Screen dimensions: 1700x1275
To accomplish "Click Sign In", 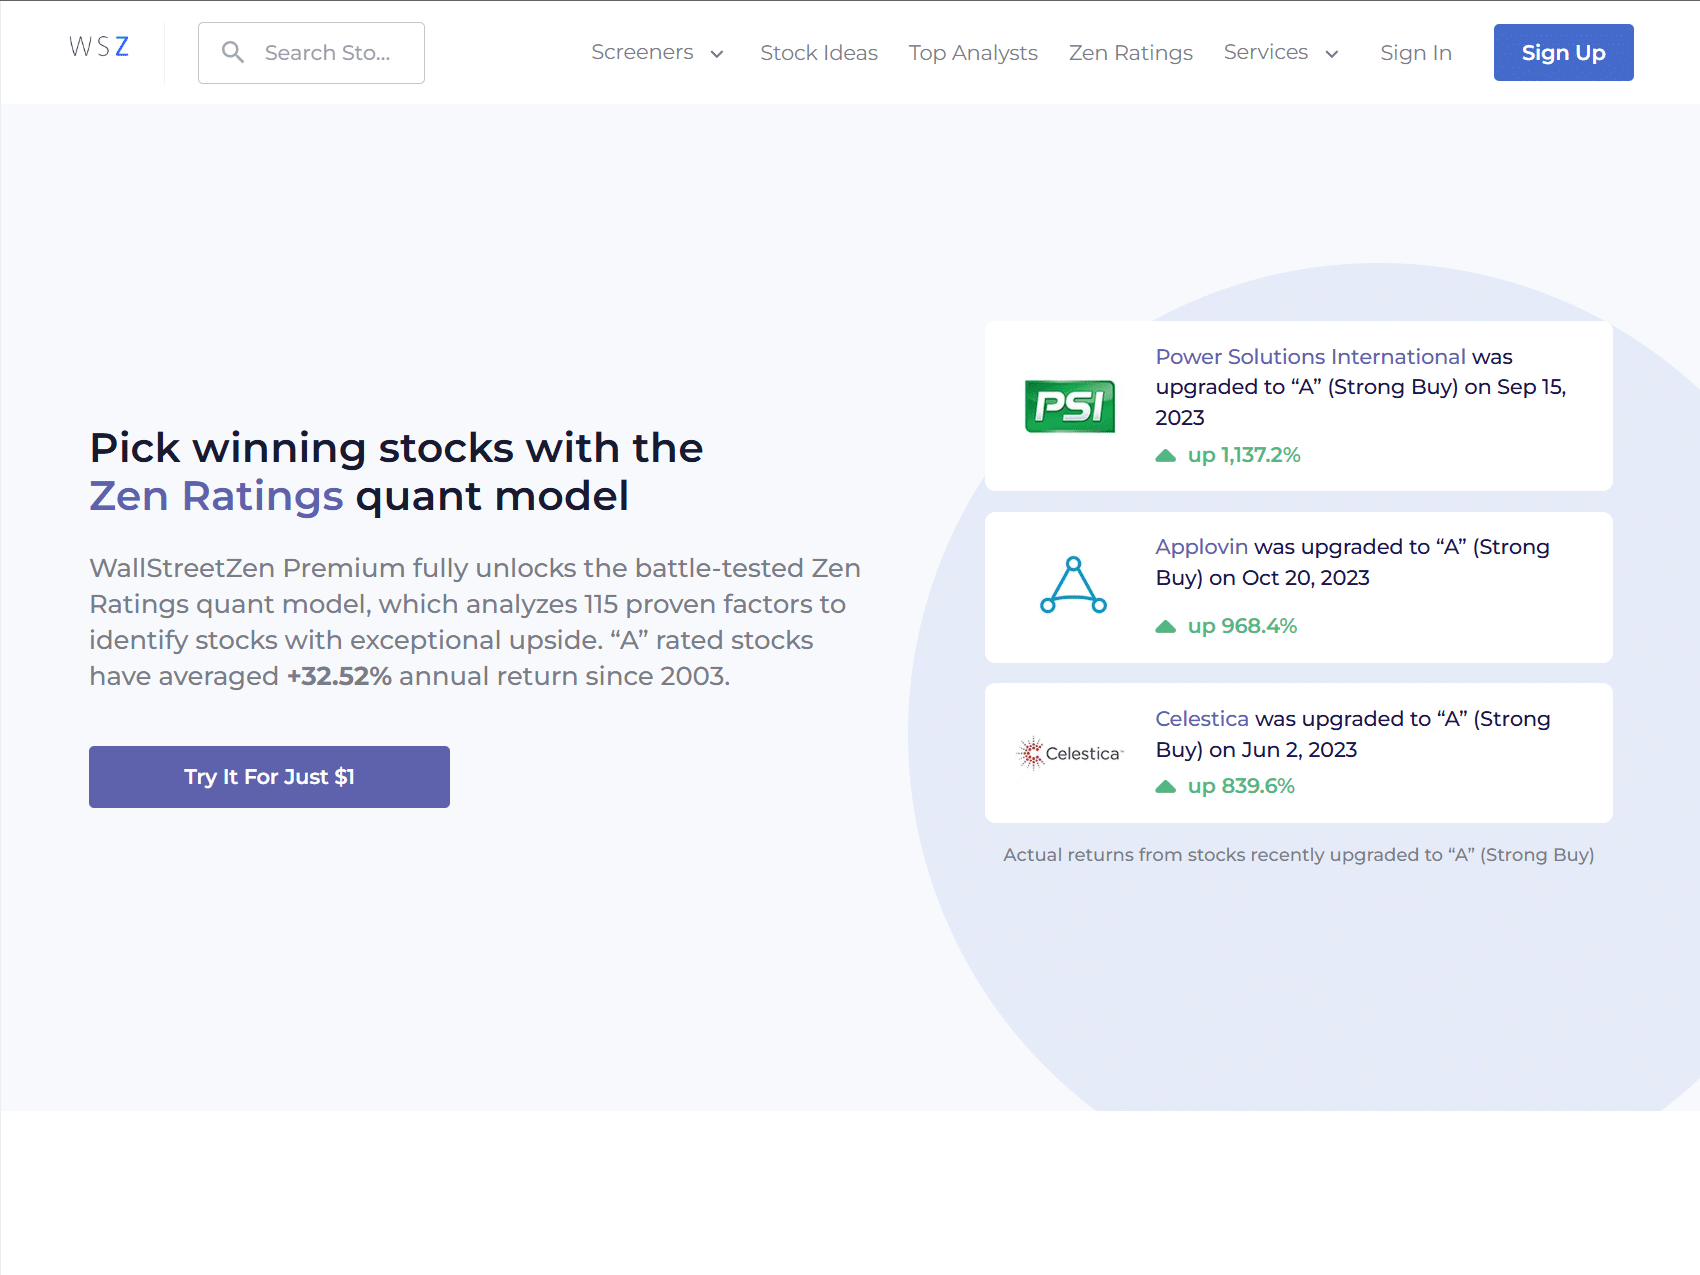I will coord(1415,52).
